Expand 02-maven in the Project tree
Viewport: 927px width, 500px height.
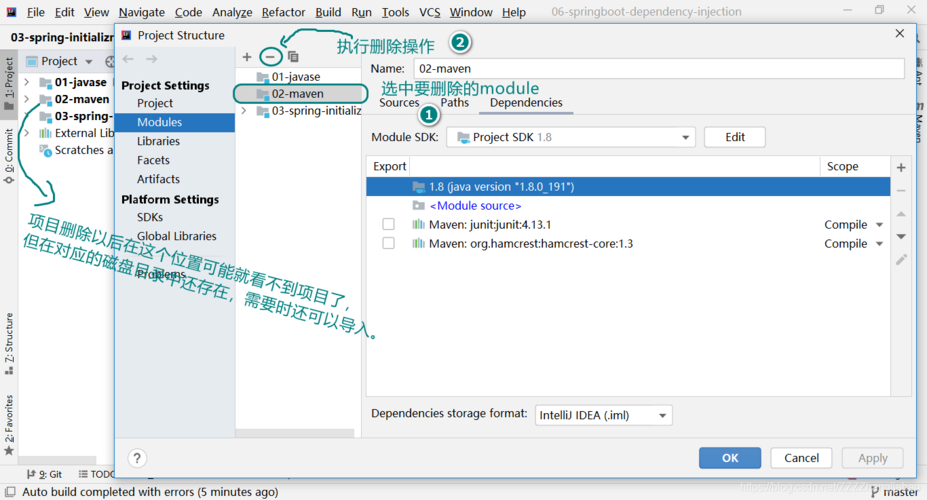pos(27,99)
